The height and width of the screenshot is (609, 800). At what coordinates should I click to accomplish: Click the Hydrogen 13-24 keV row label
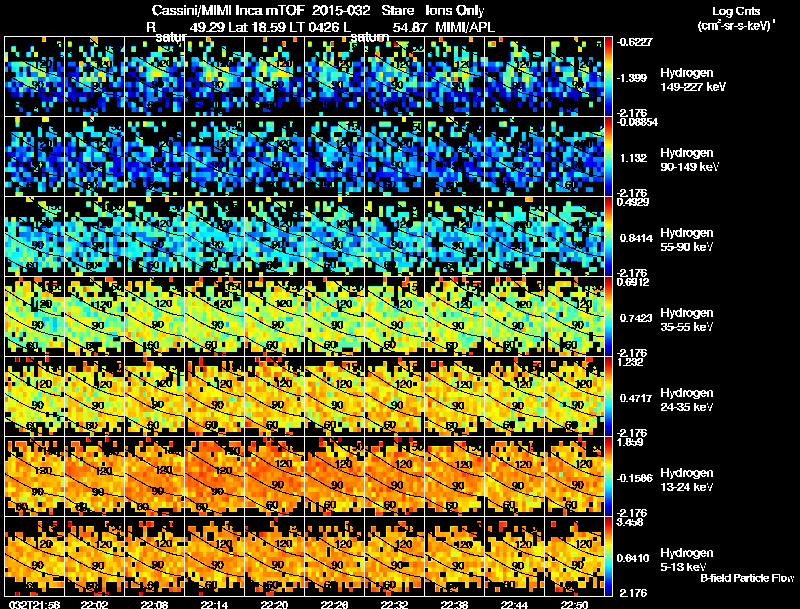pyautogui.click(x=687, y=480)
